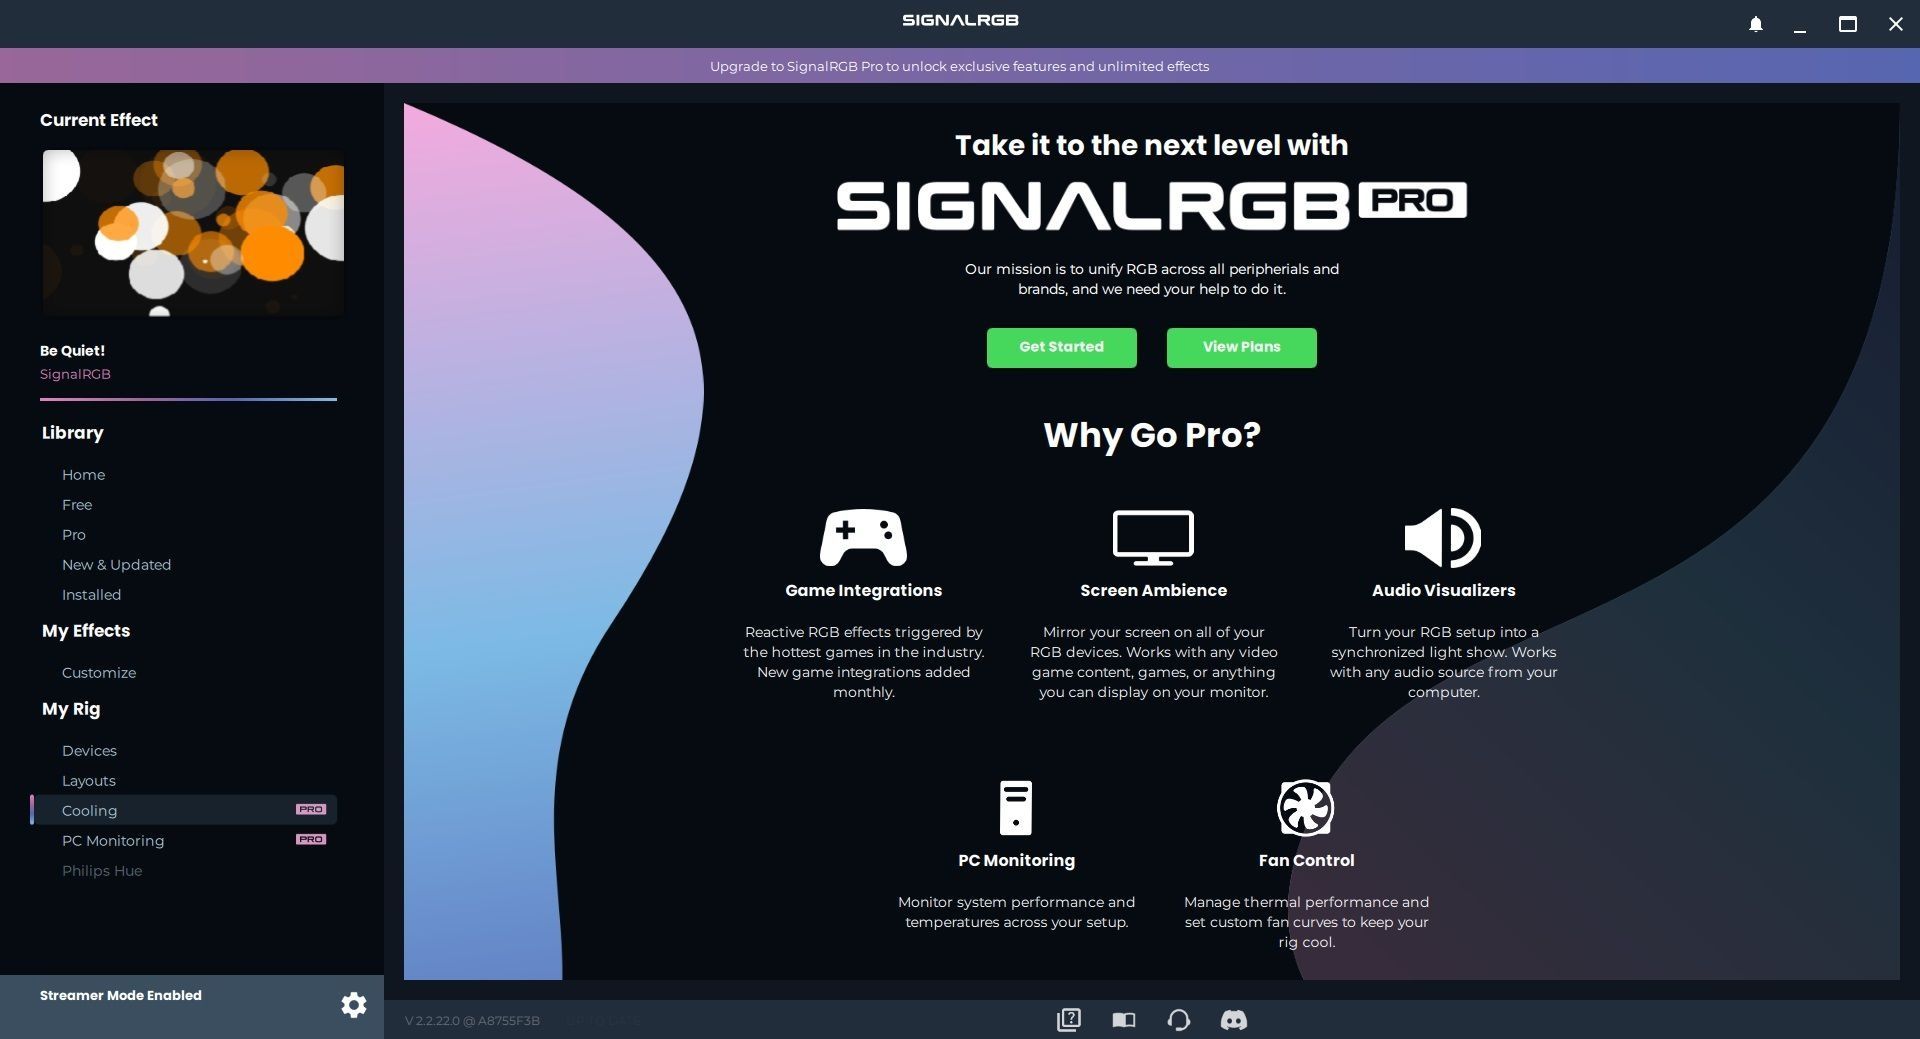Close the SignalRGB window
Viewport: 1920px width, 1039px height.
pyautogui.click(x=1895, y=24)
